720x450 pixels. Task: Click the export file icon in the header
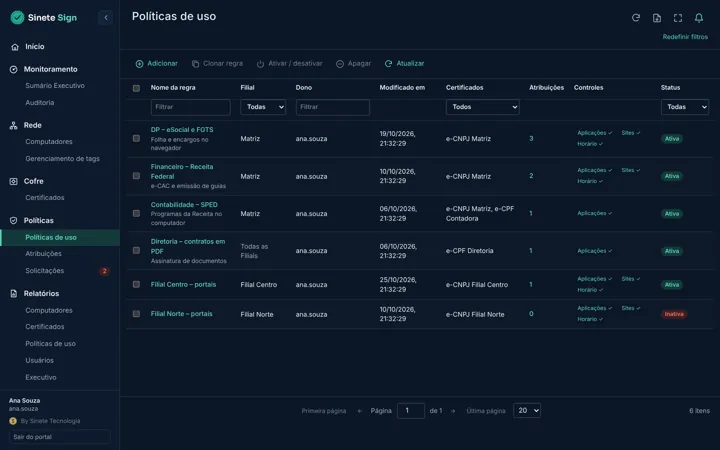[657, 18]
